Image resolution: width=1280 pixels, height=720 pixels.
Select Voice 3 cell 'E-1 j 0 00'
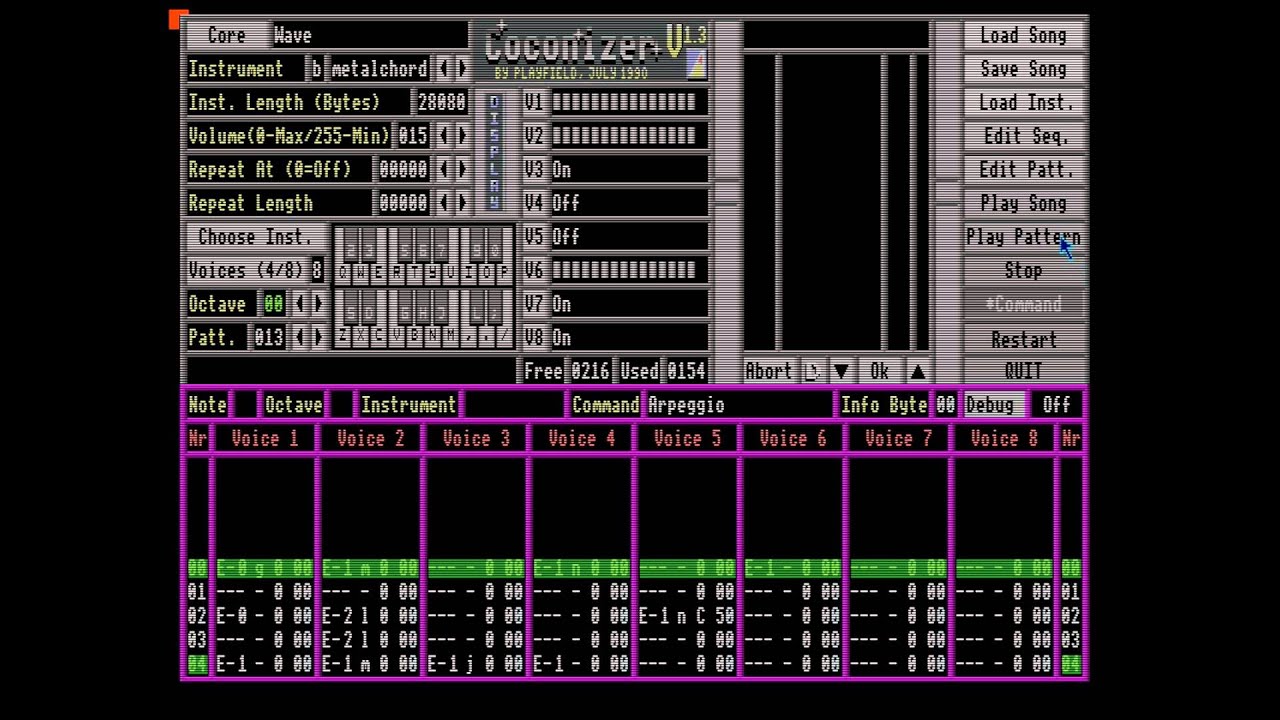(476, 664)
